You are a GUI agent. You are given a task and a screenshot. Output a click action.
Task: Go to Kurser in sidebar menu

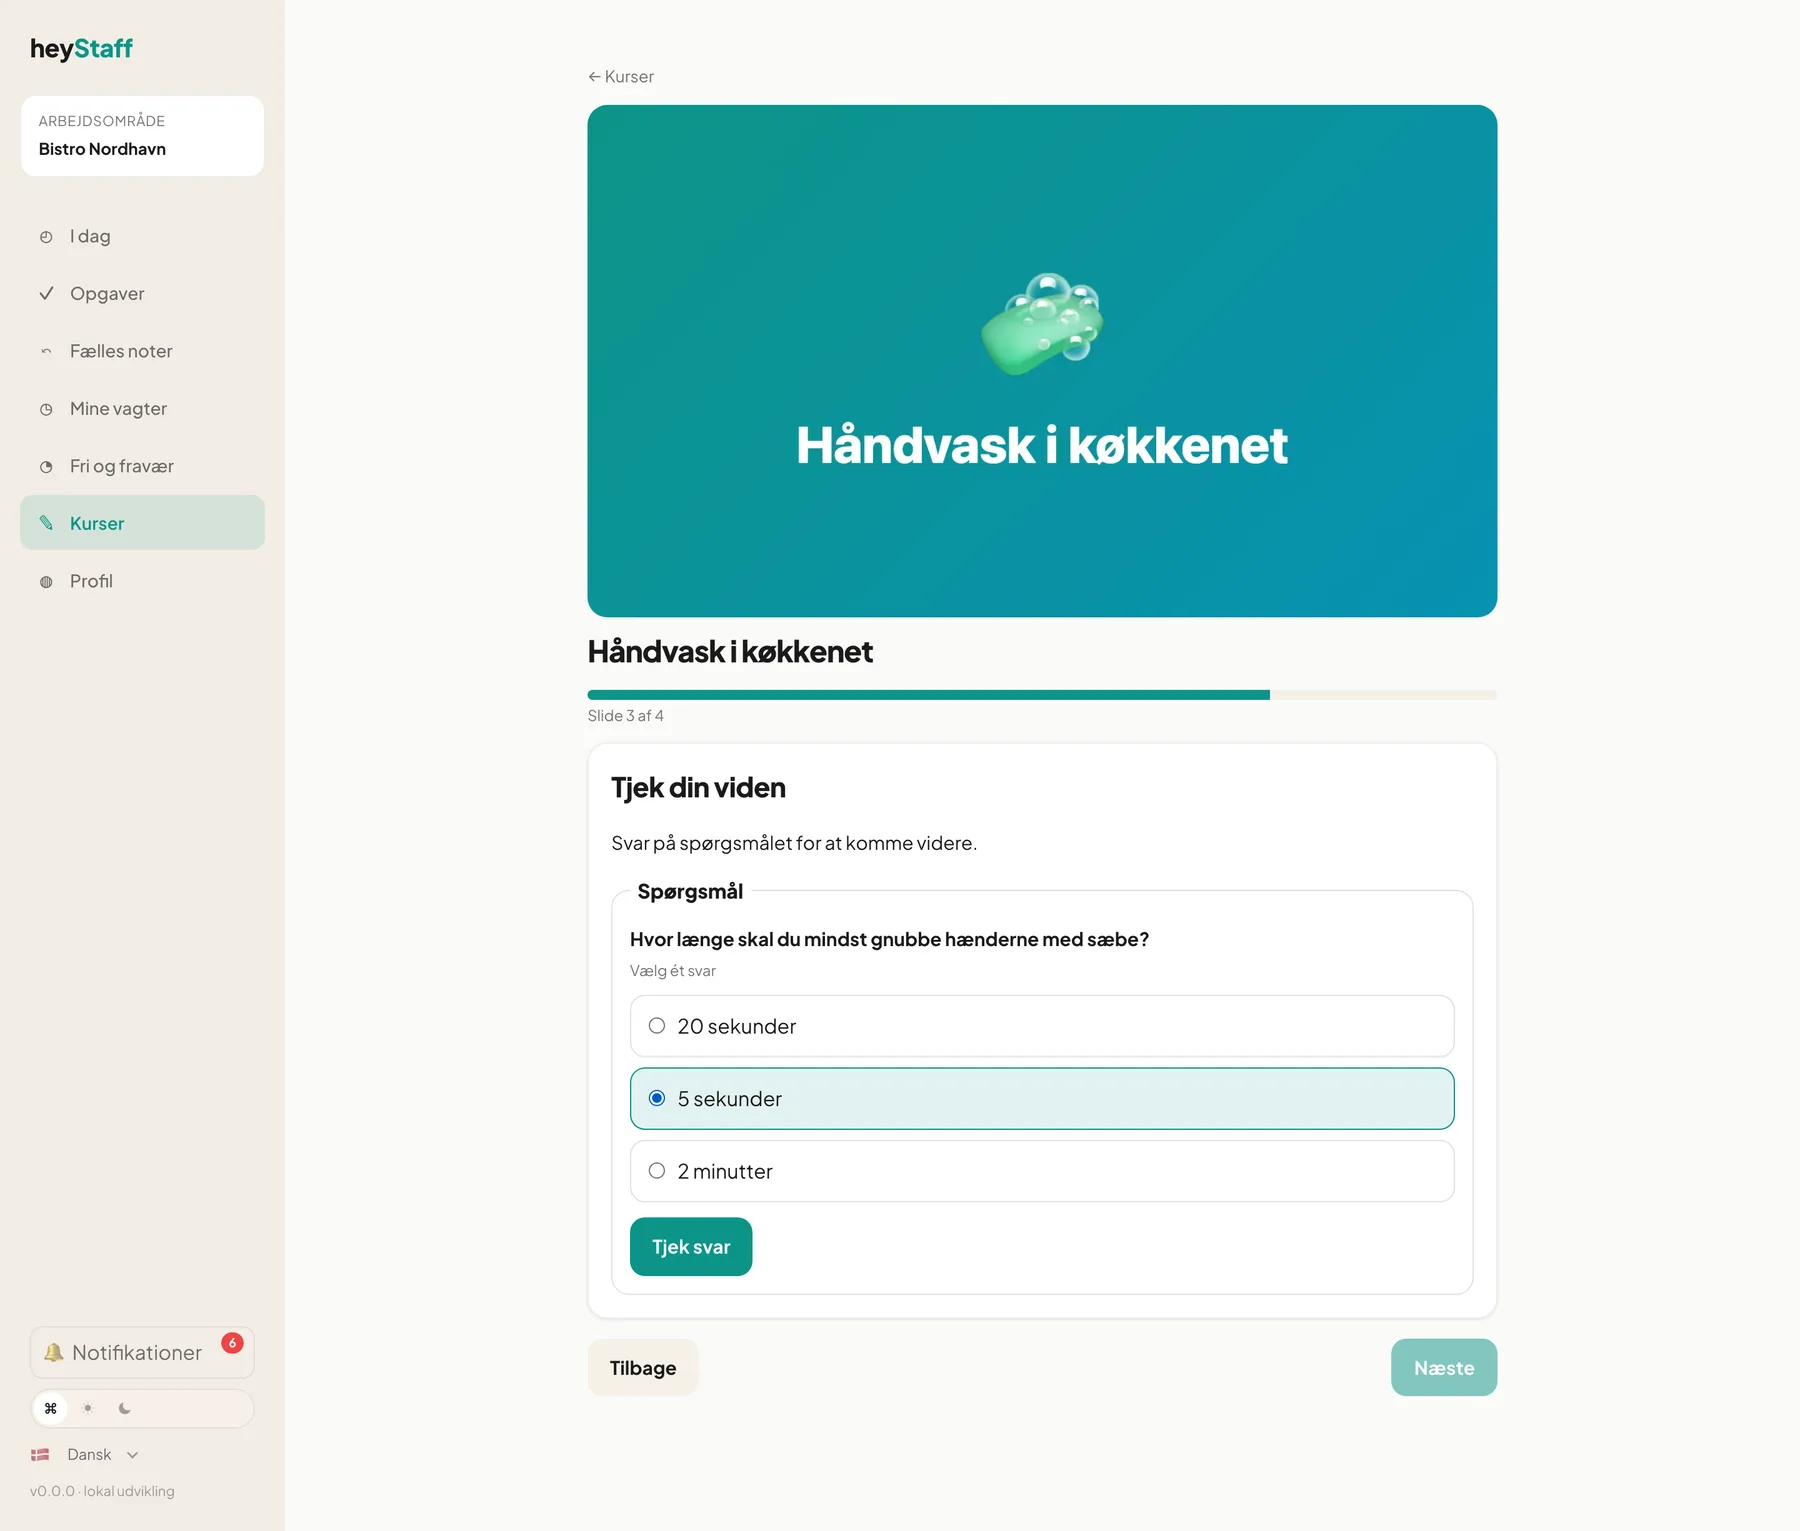pyautogui.click(x=142, y=523)
